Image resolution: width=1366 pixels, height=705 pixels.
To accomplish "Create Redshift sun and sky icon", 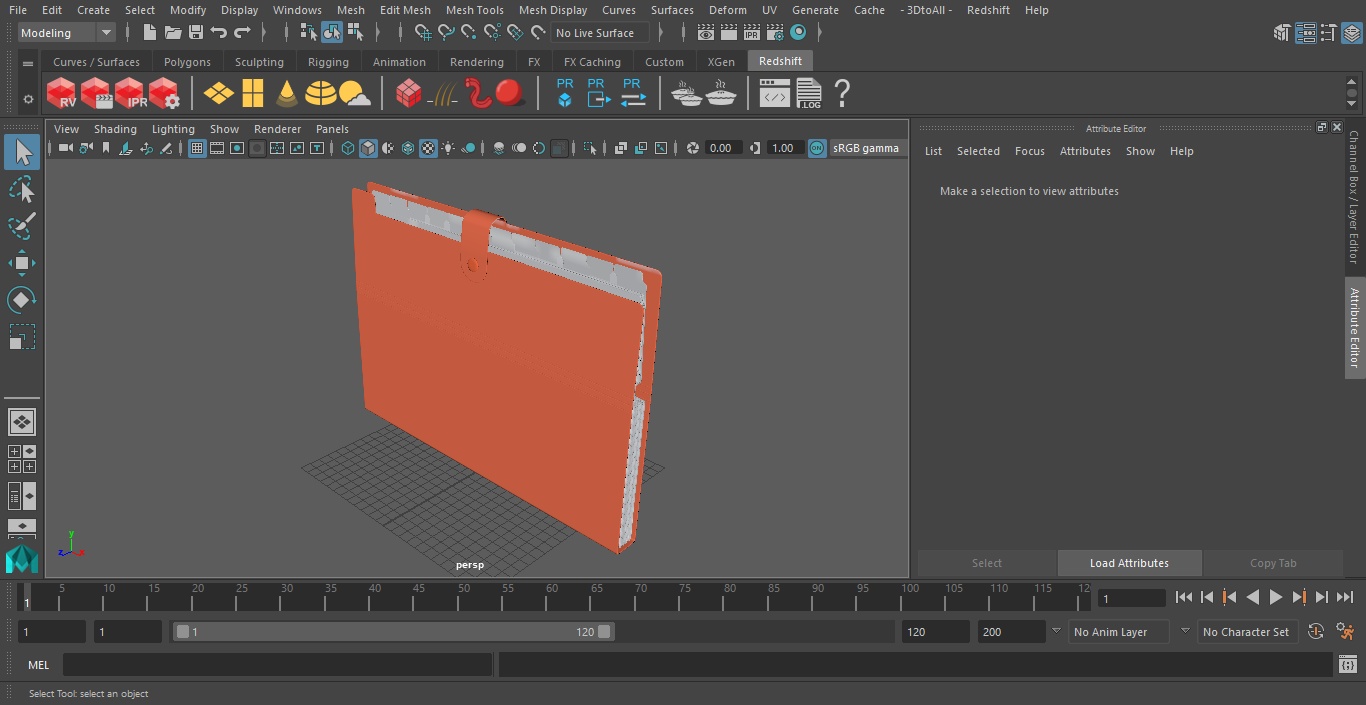I will (x=355, y=94).
